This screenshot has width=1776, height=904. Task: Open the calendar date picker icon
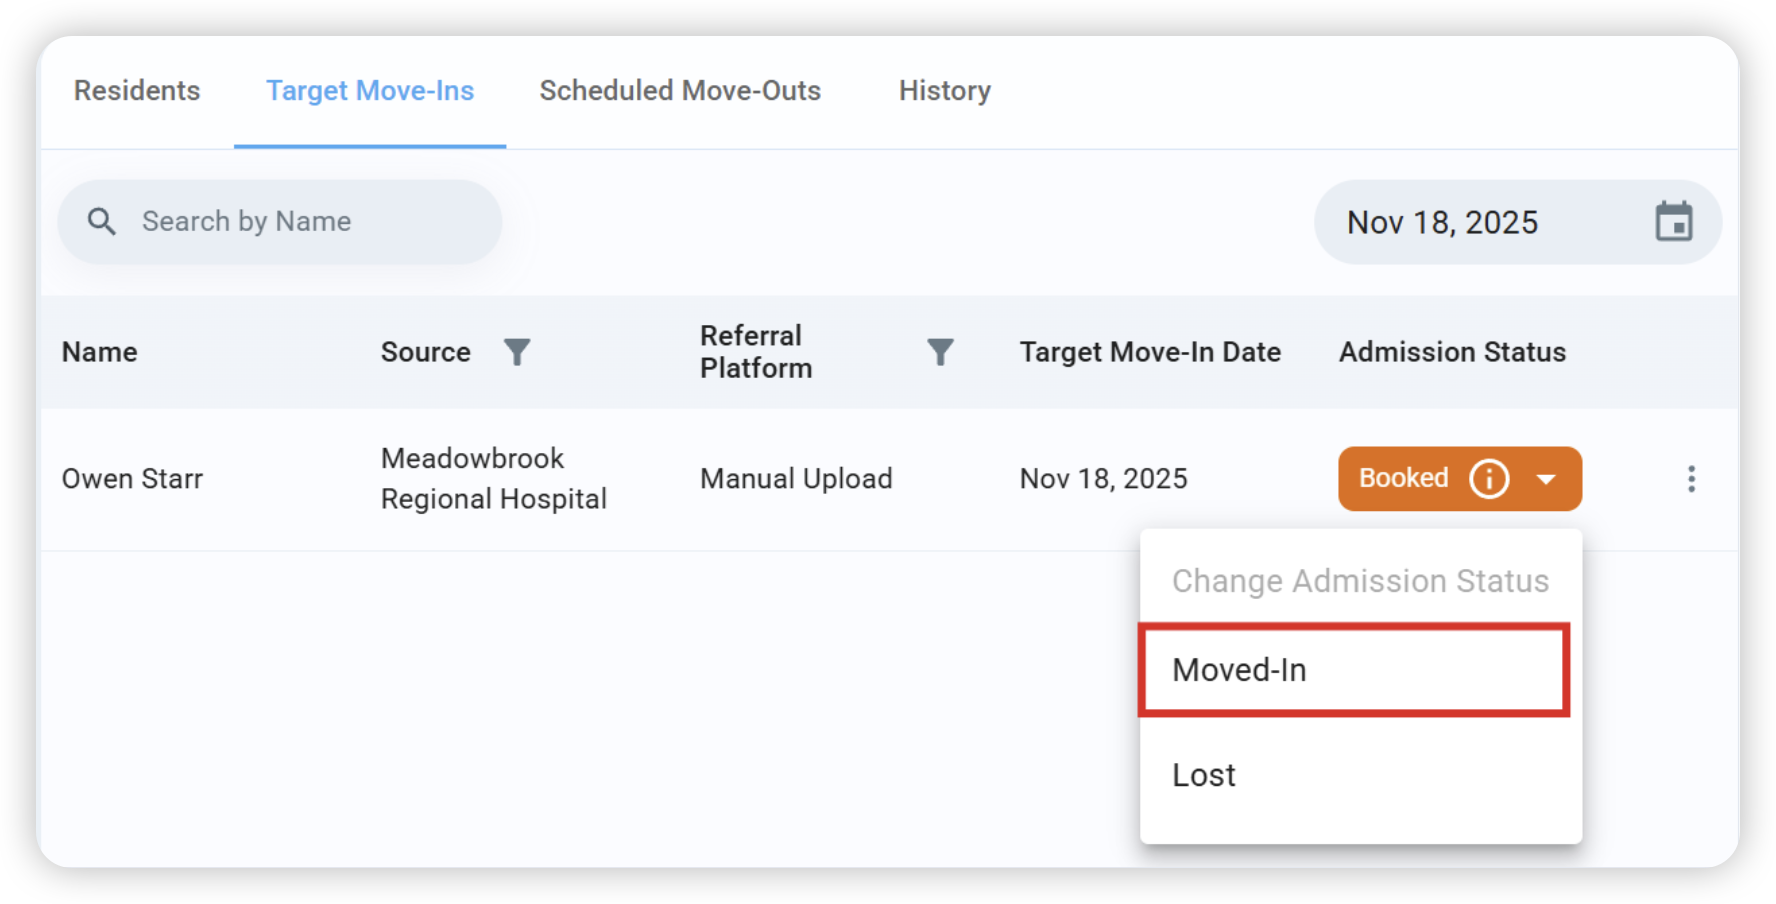coord(1673,221)
